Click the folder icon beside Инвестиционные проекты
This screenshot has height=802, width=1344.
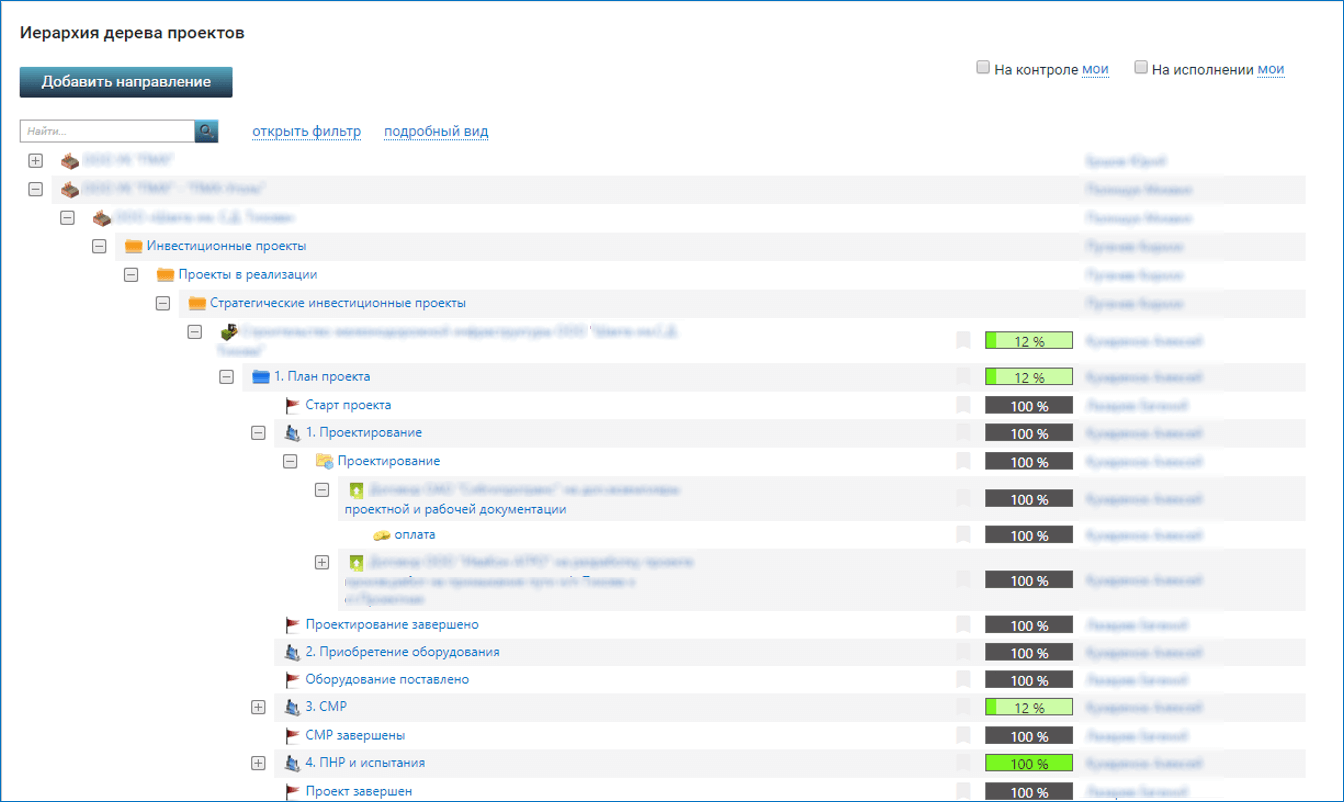point(133,246)
